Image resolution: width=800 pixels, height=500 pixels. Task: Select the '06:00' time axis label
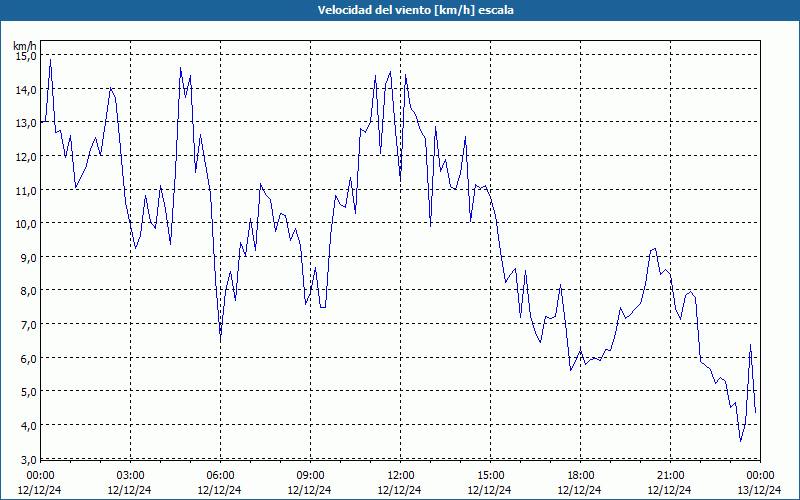[220, 476]
